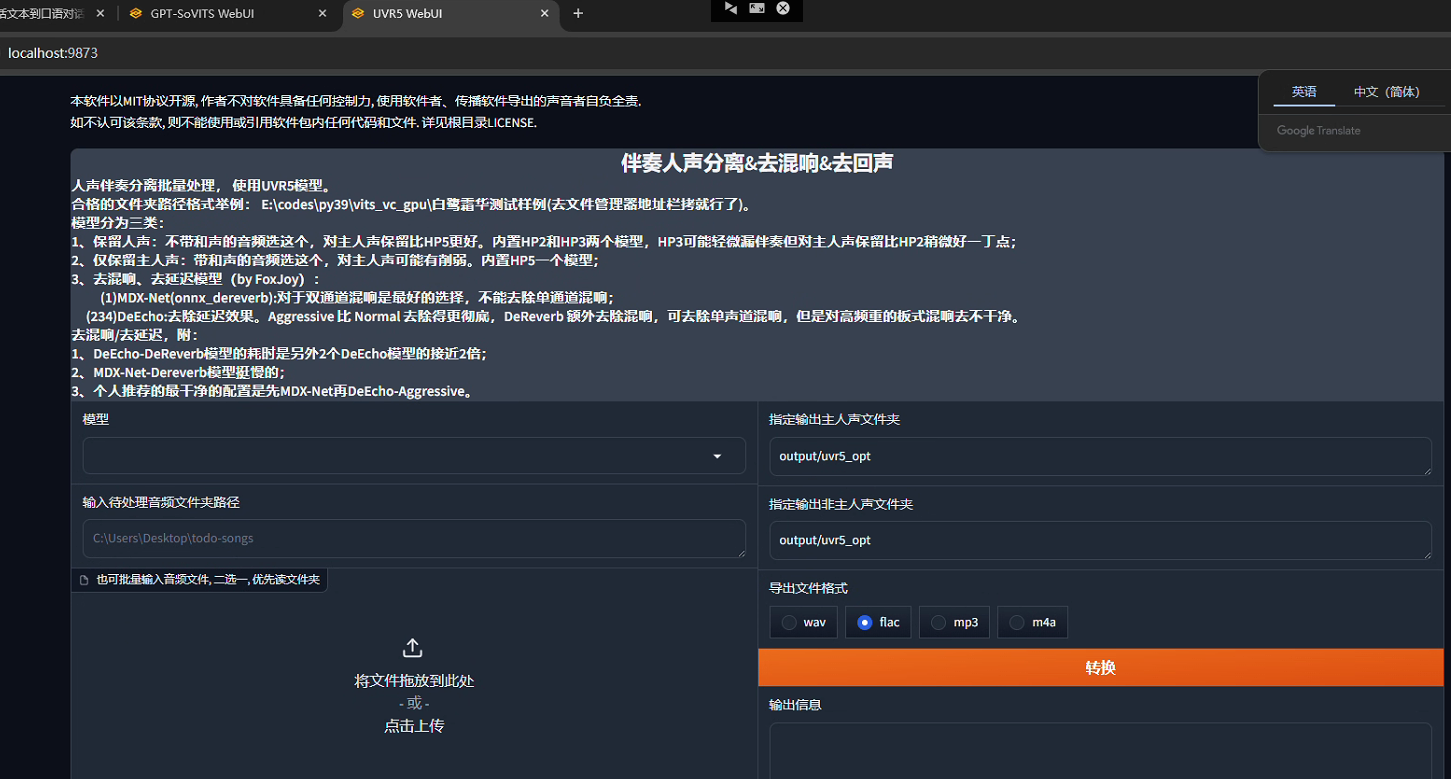Choose mp3 as export format
Viewport: 1451px width, 779px height.
(954, 622)
